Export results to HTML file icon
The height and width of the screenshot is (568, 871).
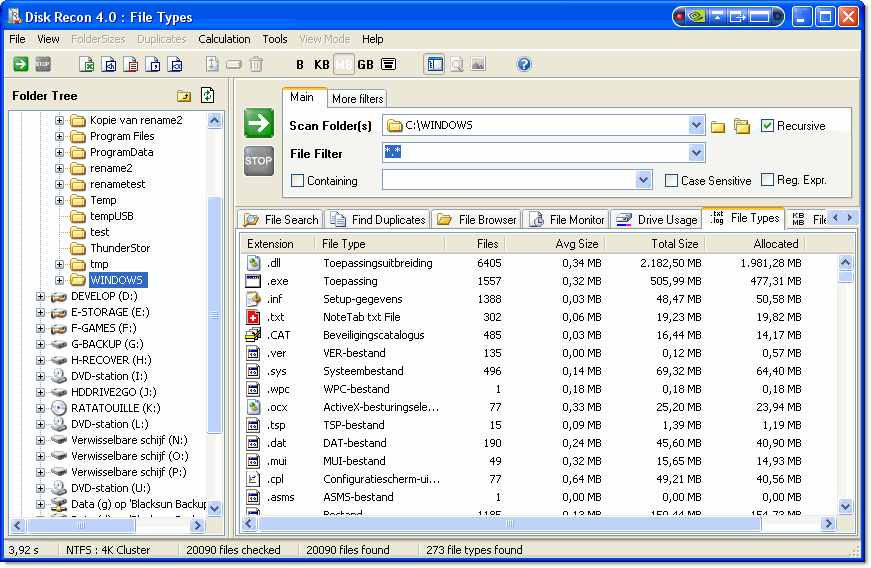[109, 64]
